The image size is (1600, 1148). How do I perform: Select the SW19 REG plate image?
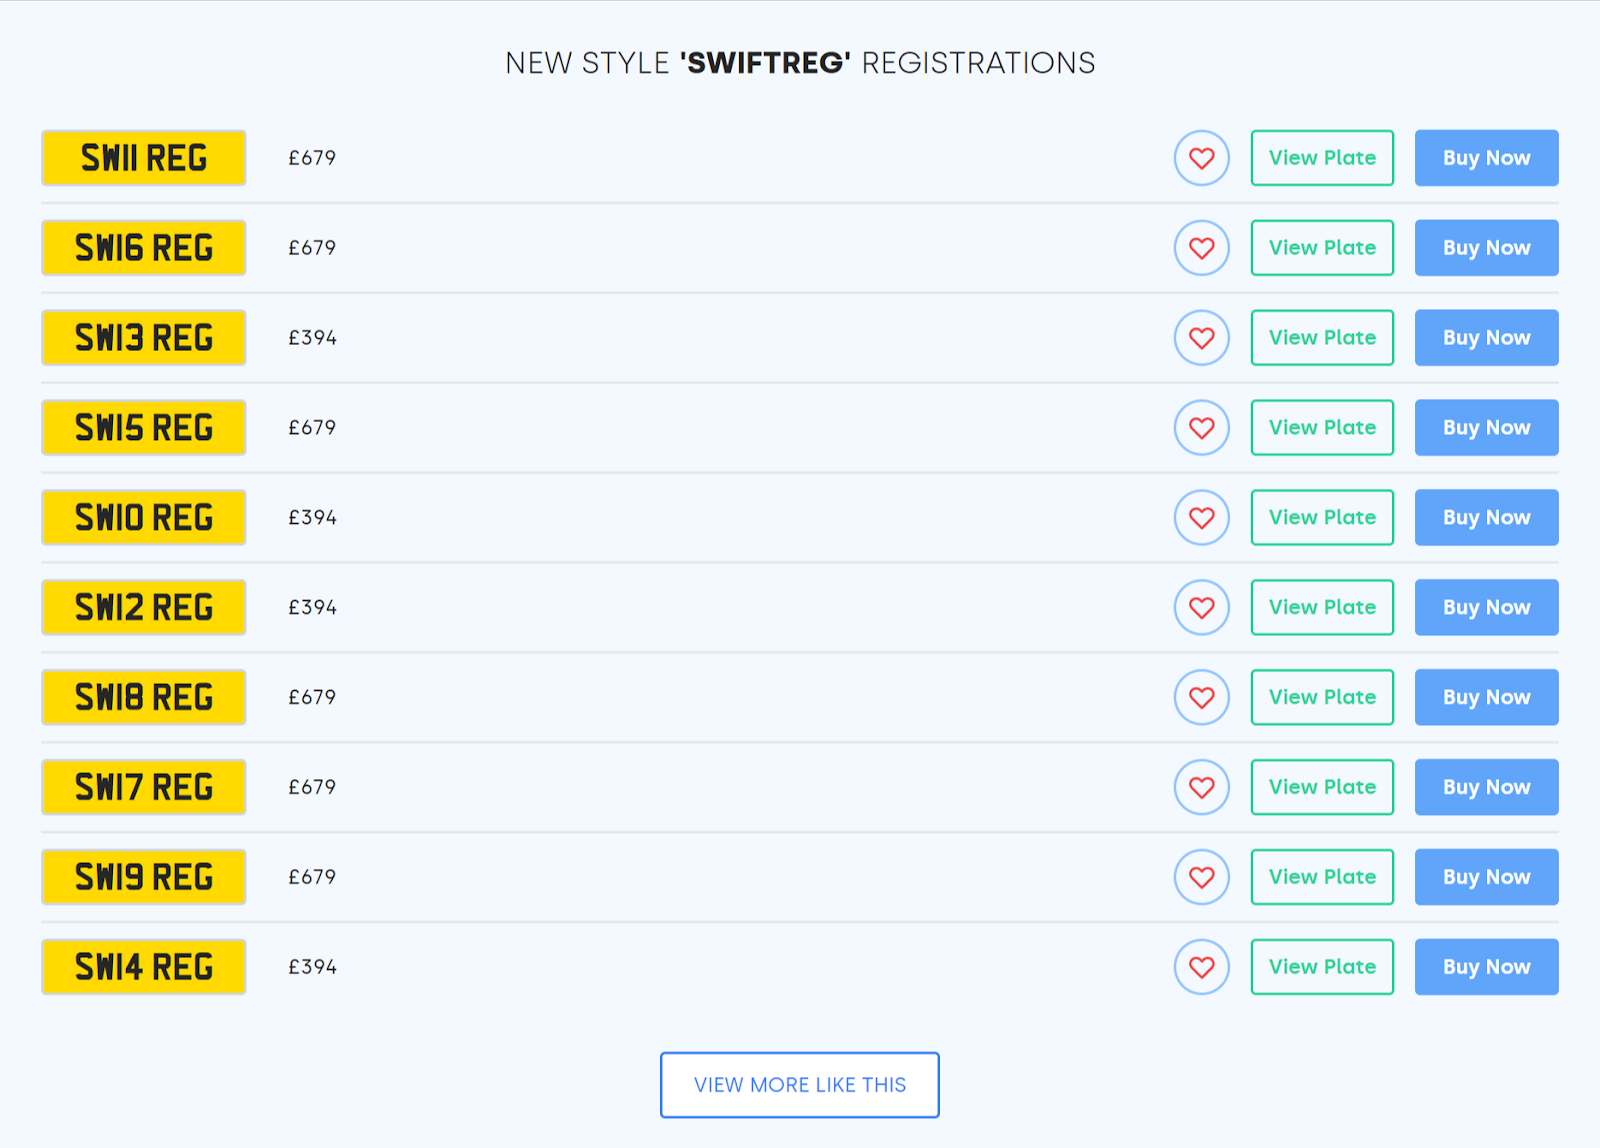click(144, 877)
